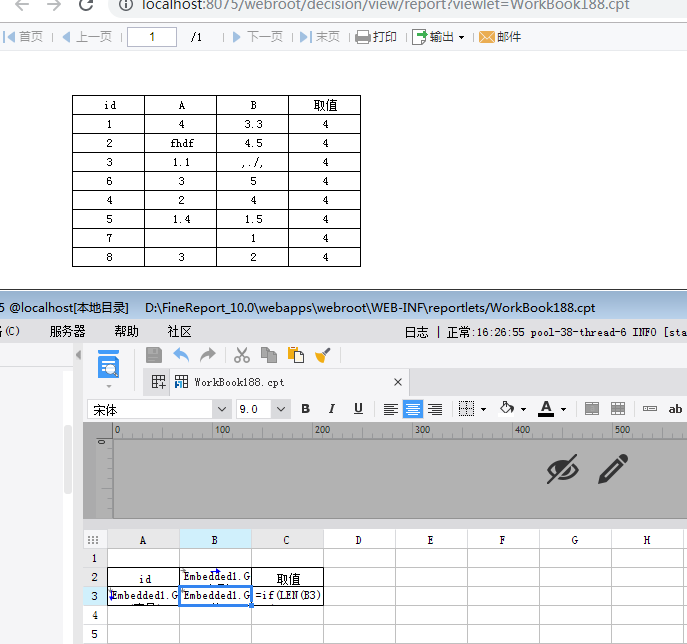Open the border style dropdown arrow
687x644 pixels.
pyautogui.click(x=483, y=410)
